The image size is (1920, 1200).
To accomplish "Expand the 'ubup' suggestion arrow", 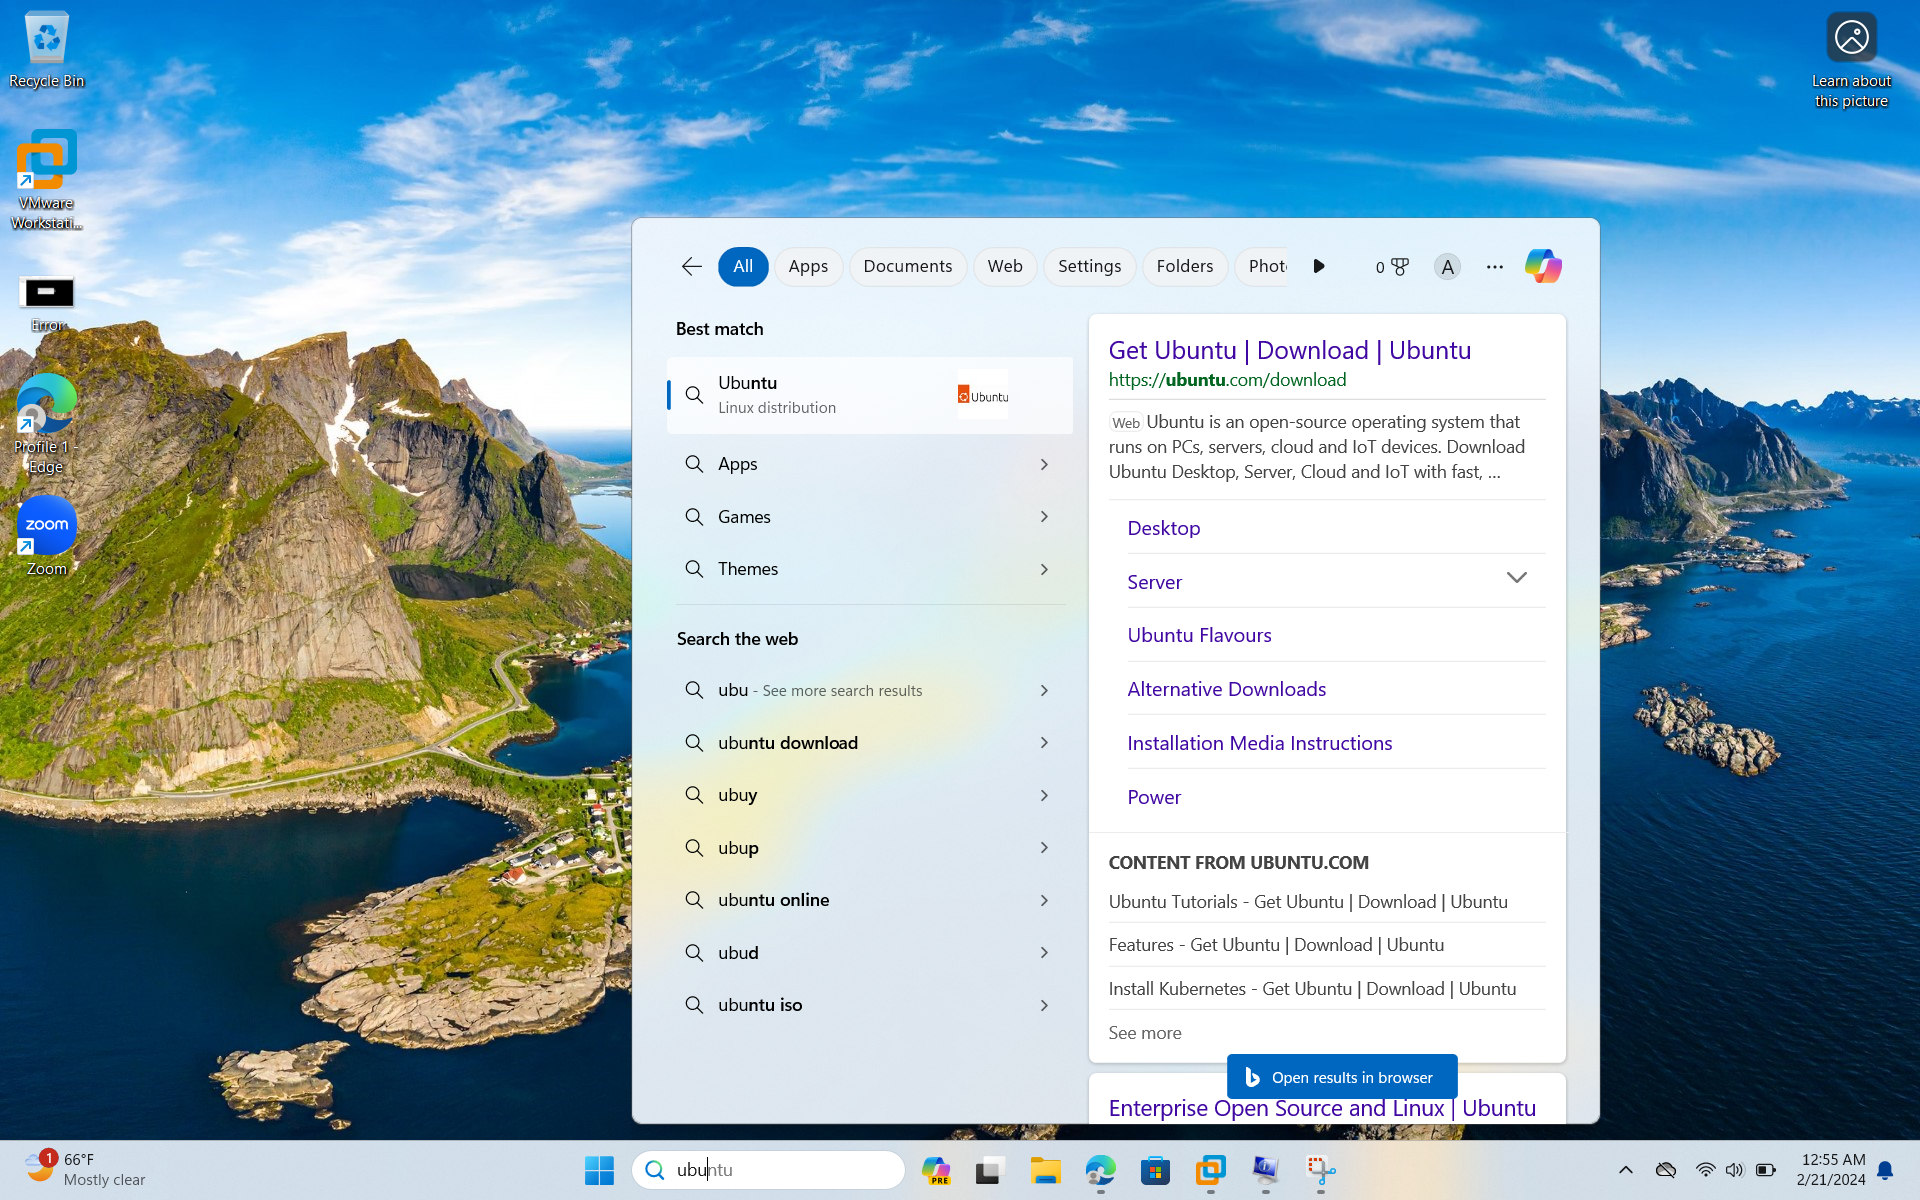I will tap(1044, 848).
